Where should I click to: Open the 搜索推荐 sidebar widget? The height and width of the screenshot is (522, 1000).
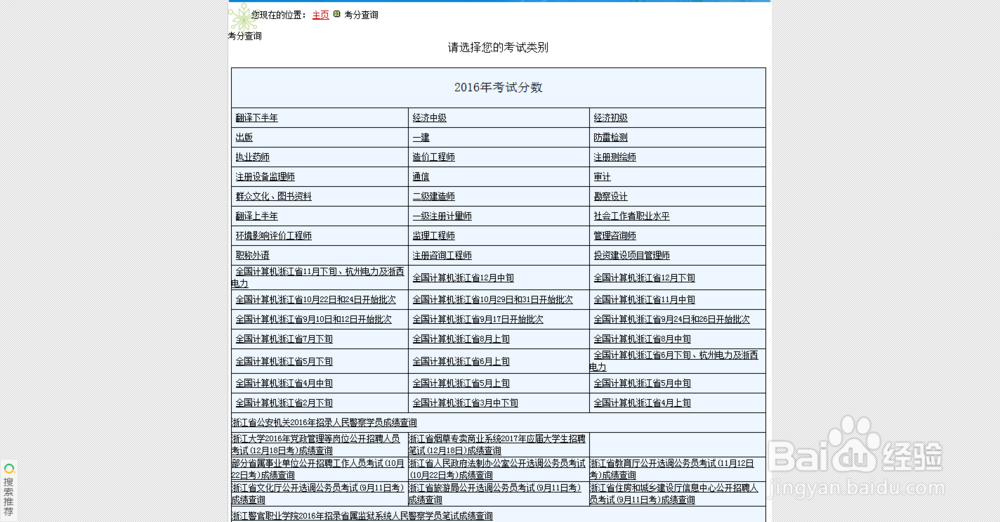(8, 490)
